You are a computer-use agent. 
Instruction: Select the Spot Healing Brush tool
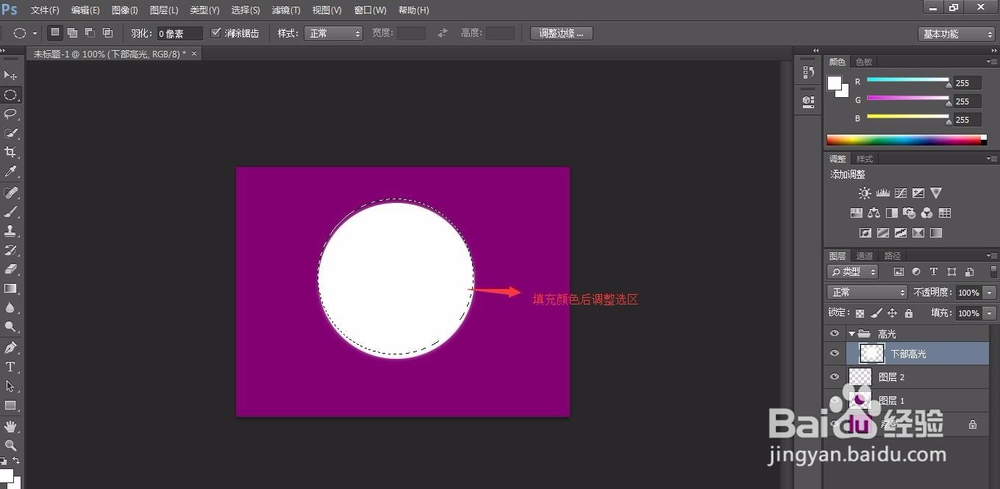[x=10, y=193]
